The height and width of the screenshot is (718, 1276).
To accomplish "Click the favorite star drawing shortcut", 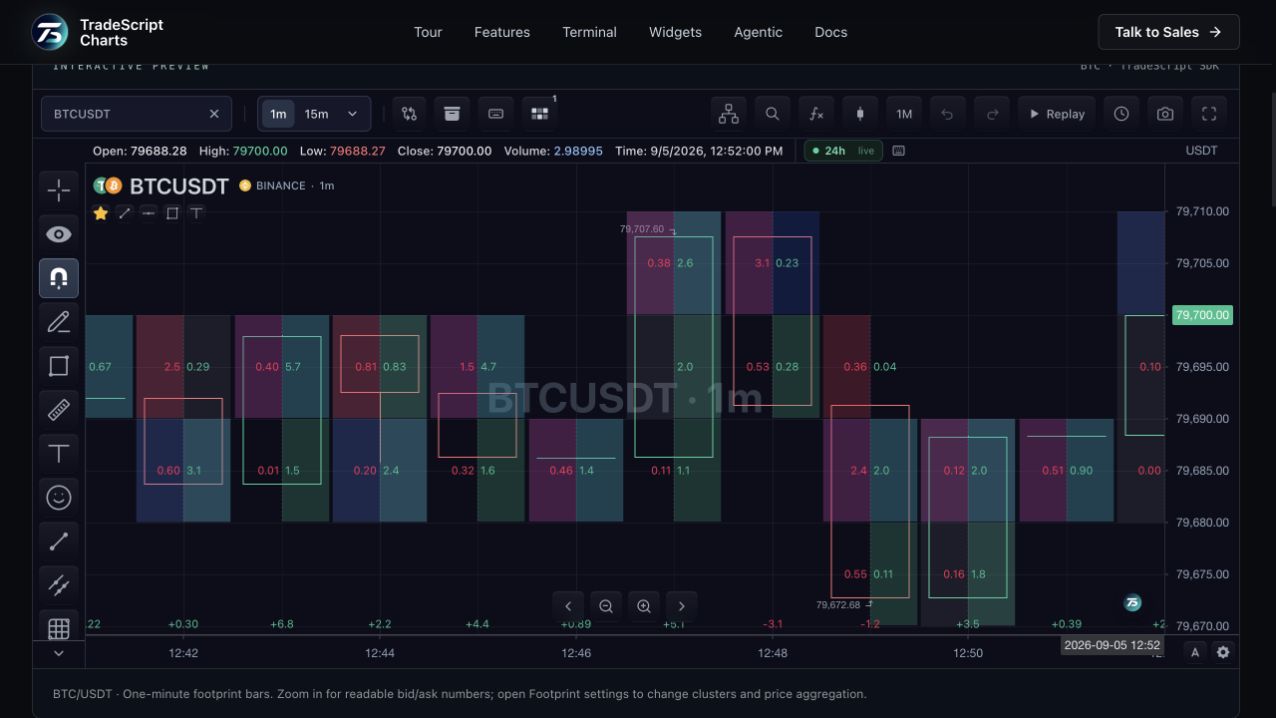I will click(x=100, y=213).
